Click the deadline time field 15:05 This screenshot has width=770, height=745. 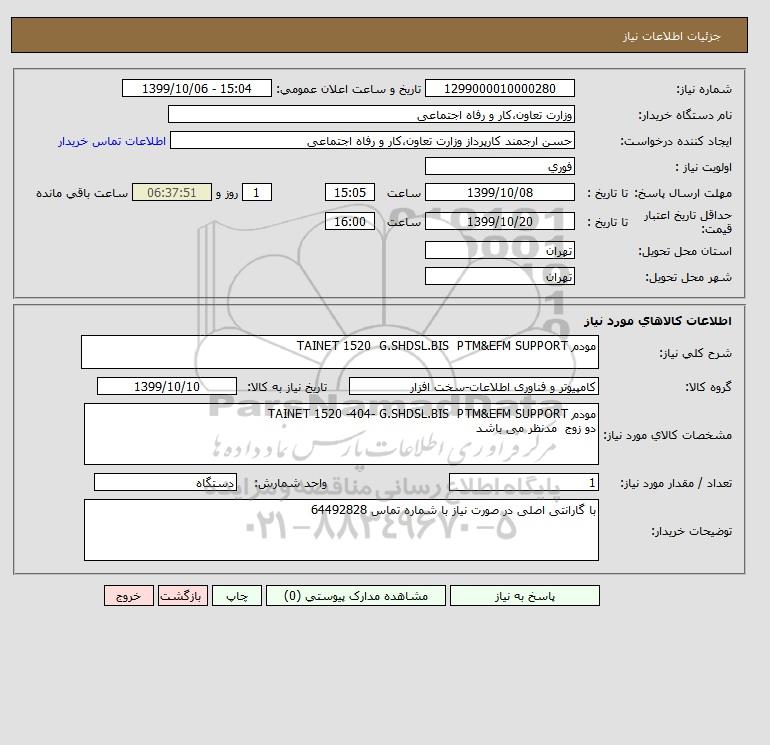click(x=350, y=193)
